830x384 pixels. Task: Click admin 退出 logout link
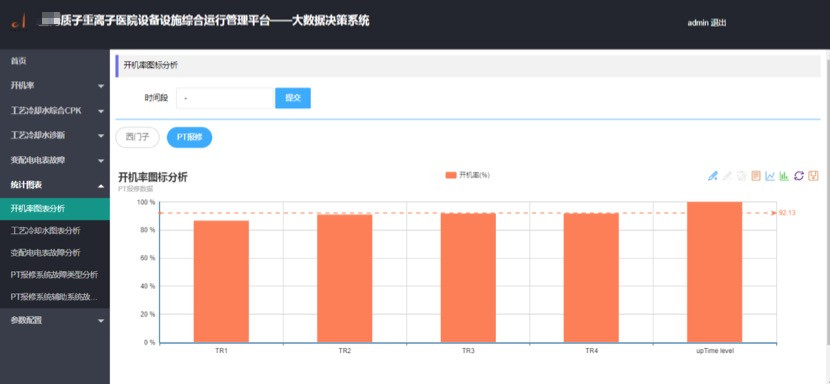(x=707, y=23)
